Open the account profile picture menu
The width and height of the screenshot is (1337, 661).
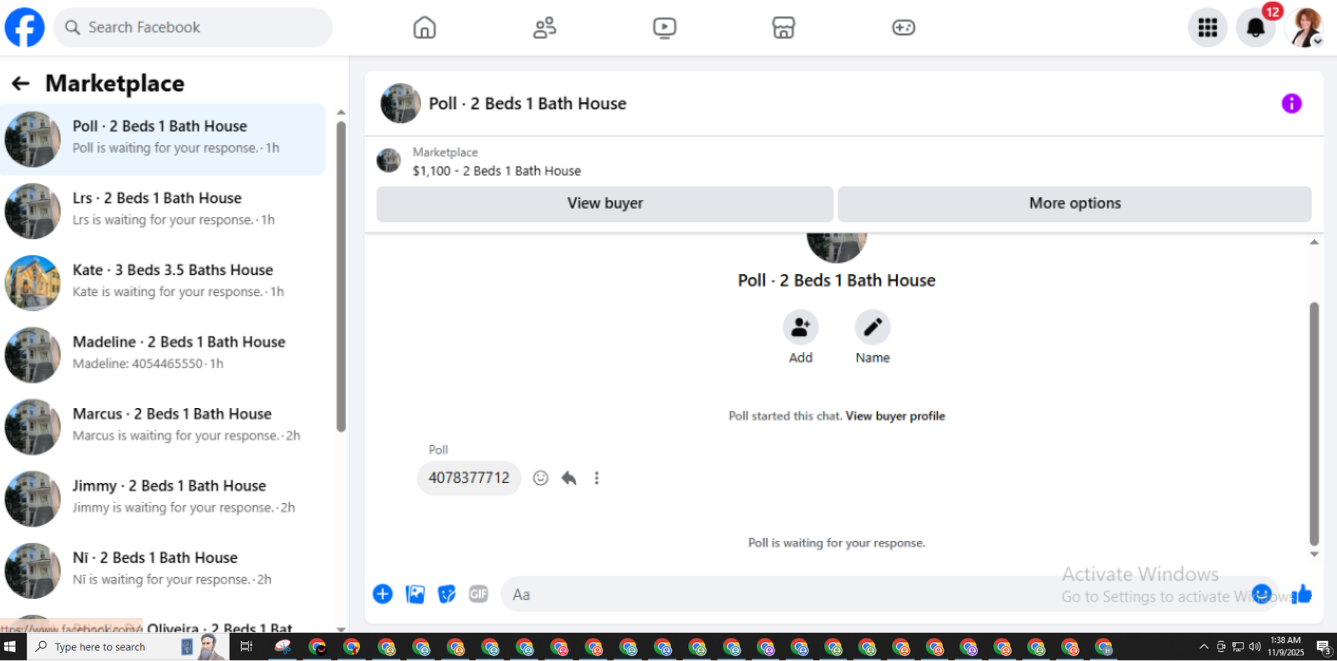pos(1306,28)
